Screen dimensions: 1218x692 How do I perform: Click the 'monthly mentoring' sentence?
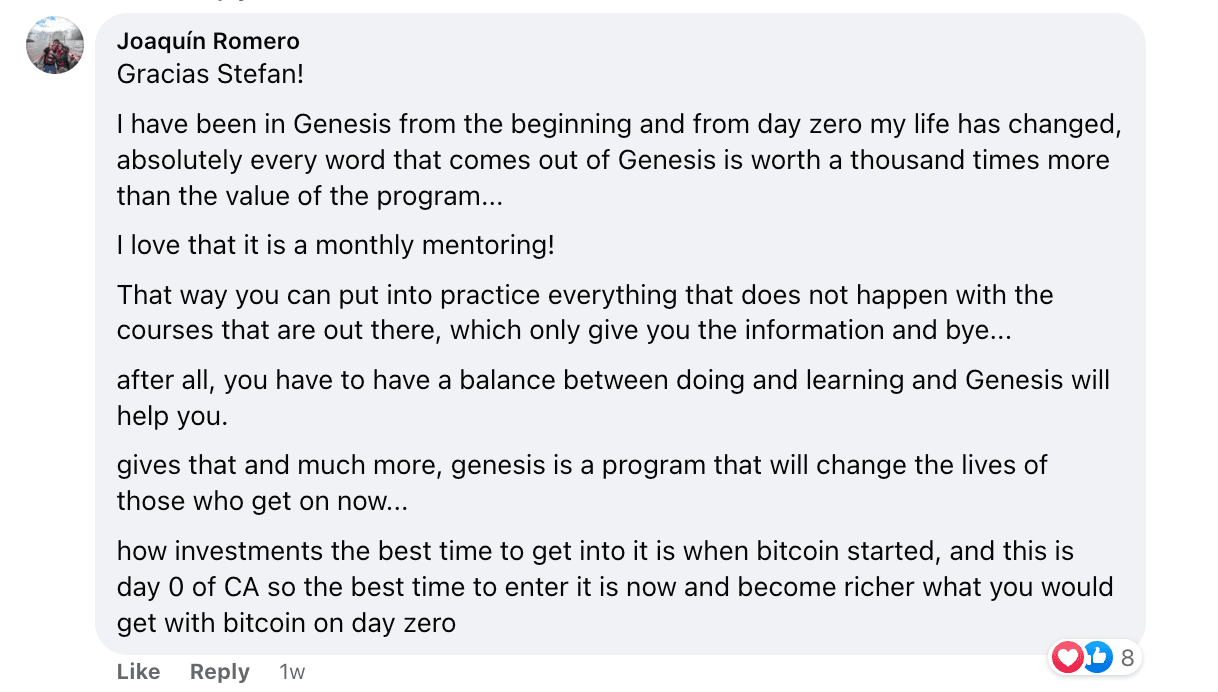click(335, 245)
